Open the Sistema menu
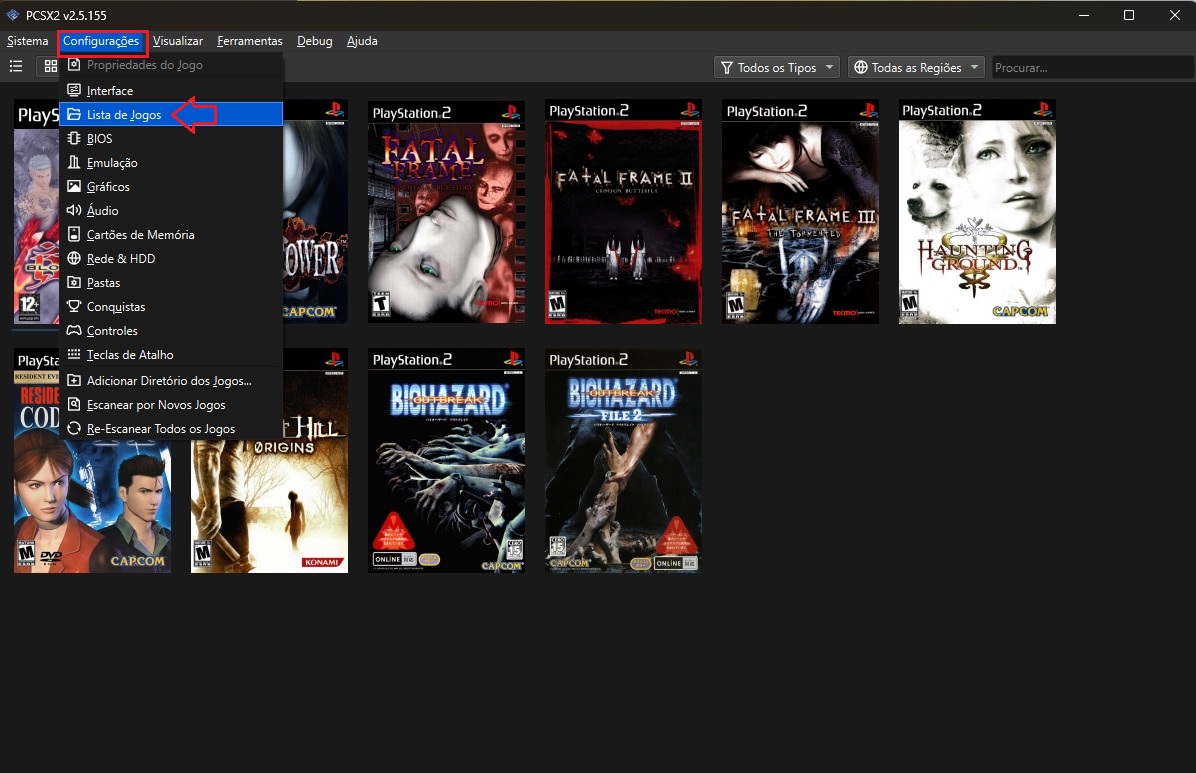The height and width of the screenshot is (773, 1196). [x=27, y=41]
